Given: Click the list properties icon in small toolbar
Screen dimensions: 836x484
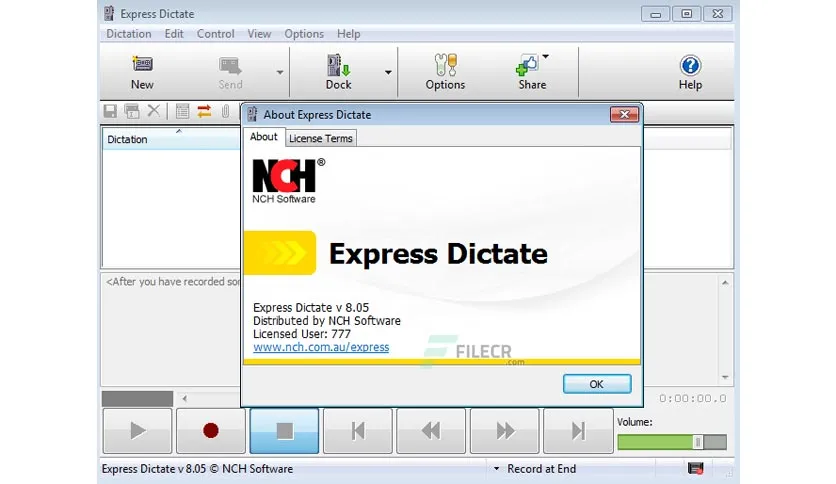Looking at the screenshot, I should 182,111.
